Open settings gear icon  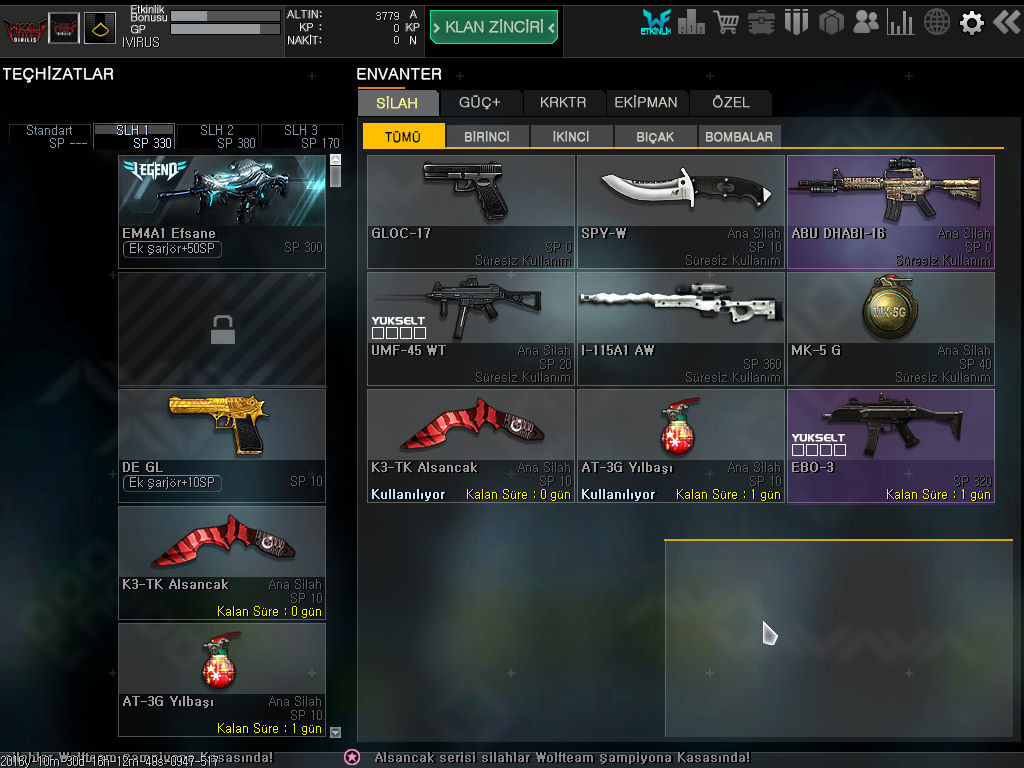[x=971, y=23]
